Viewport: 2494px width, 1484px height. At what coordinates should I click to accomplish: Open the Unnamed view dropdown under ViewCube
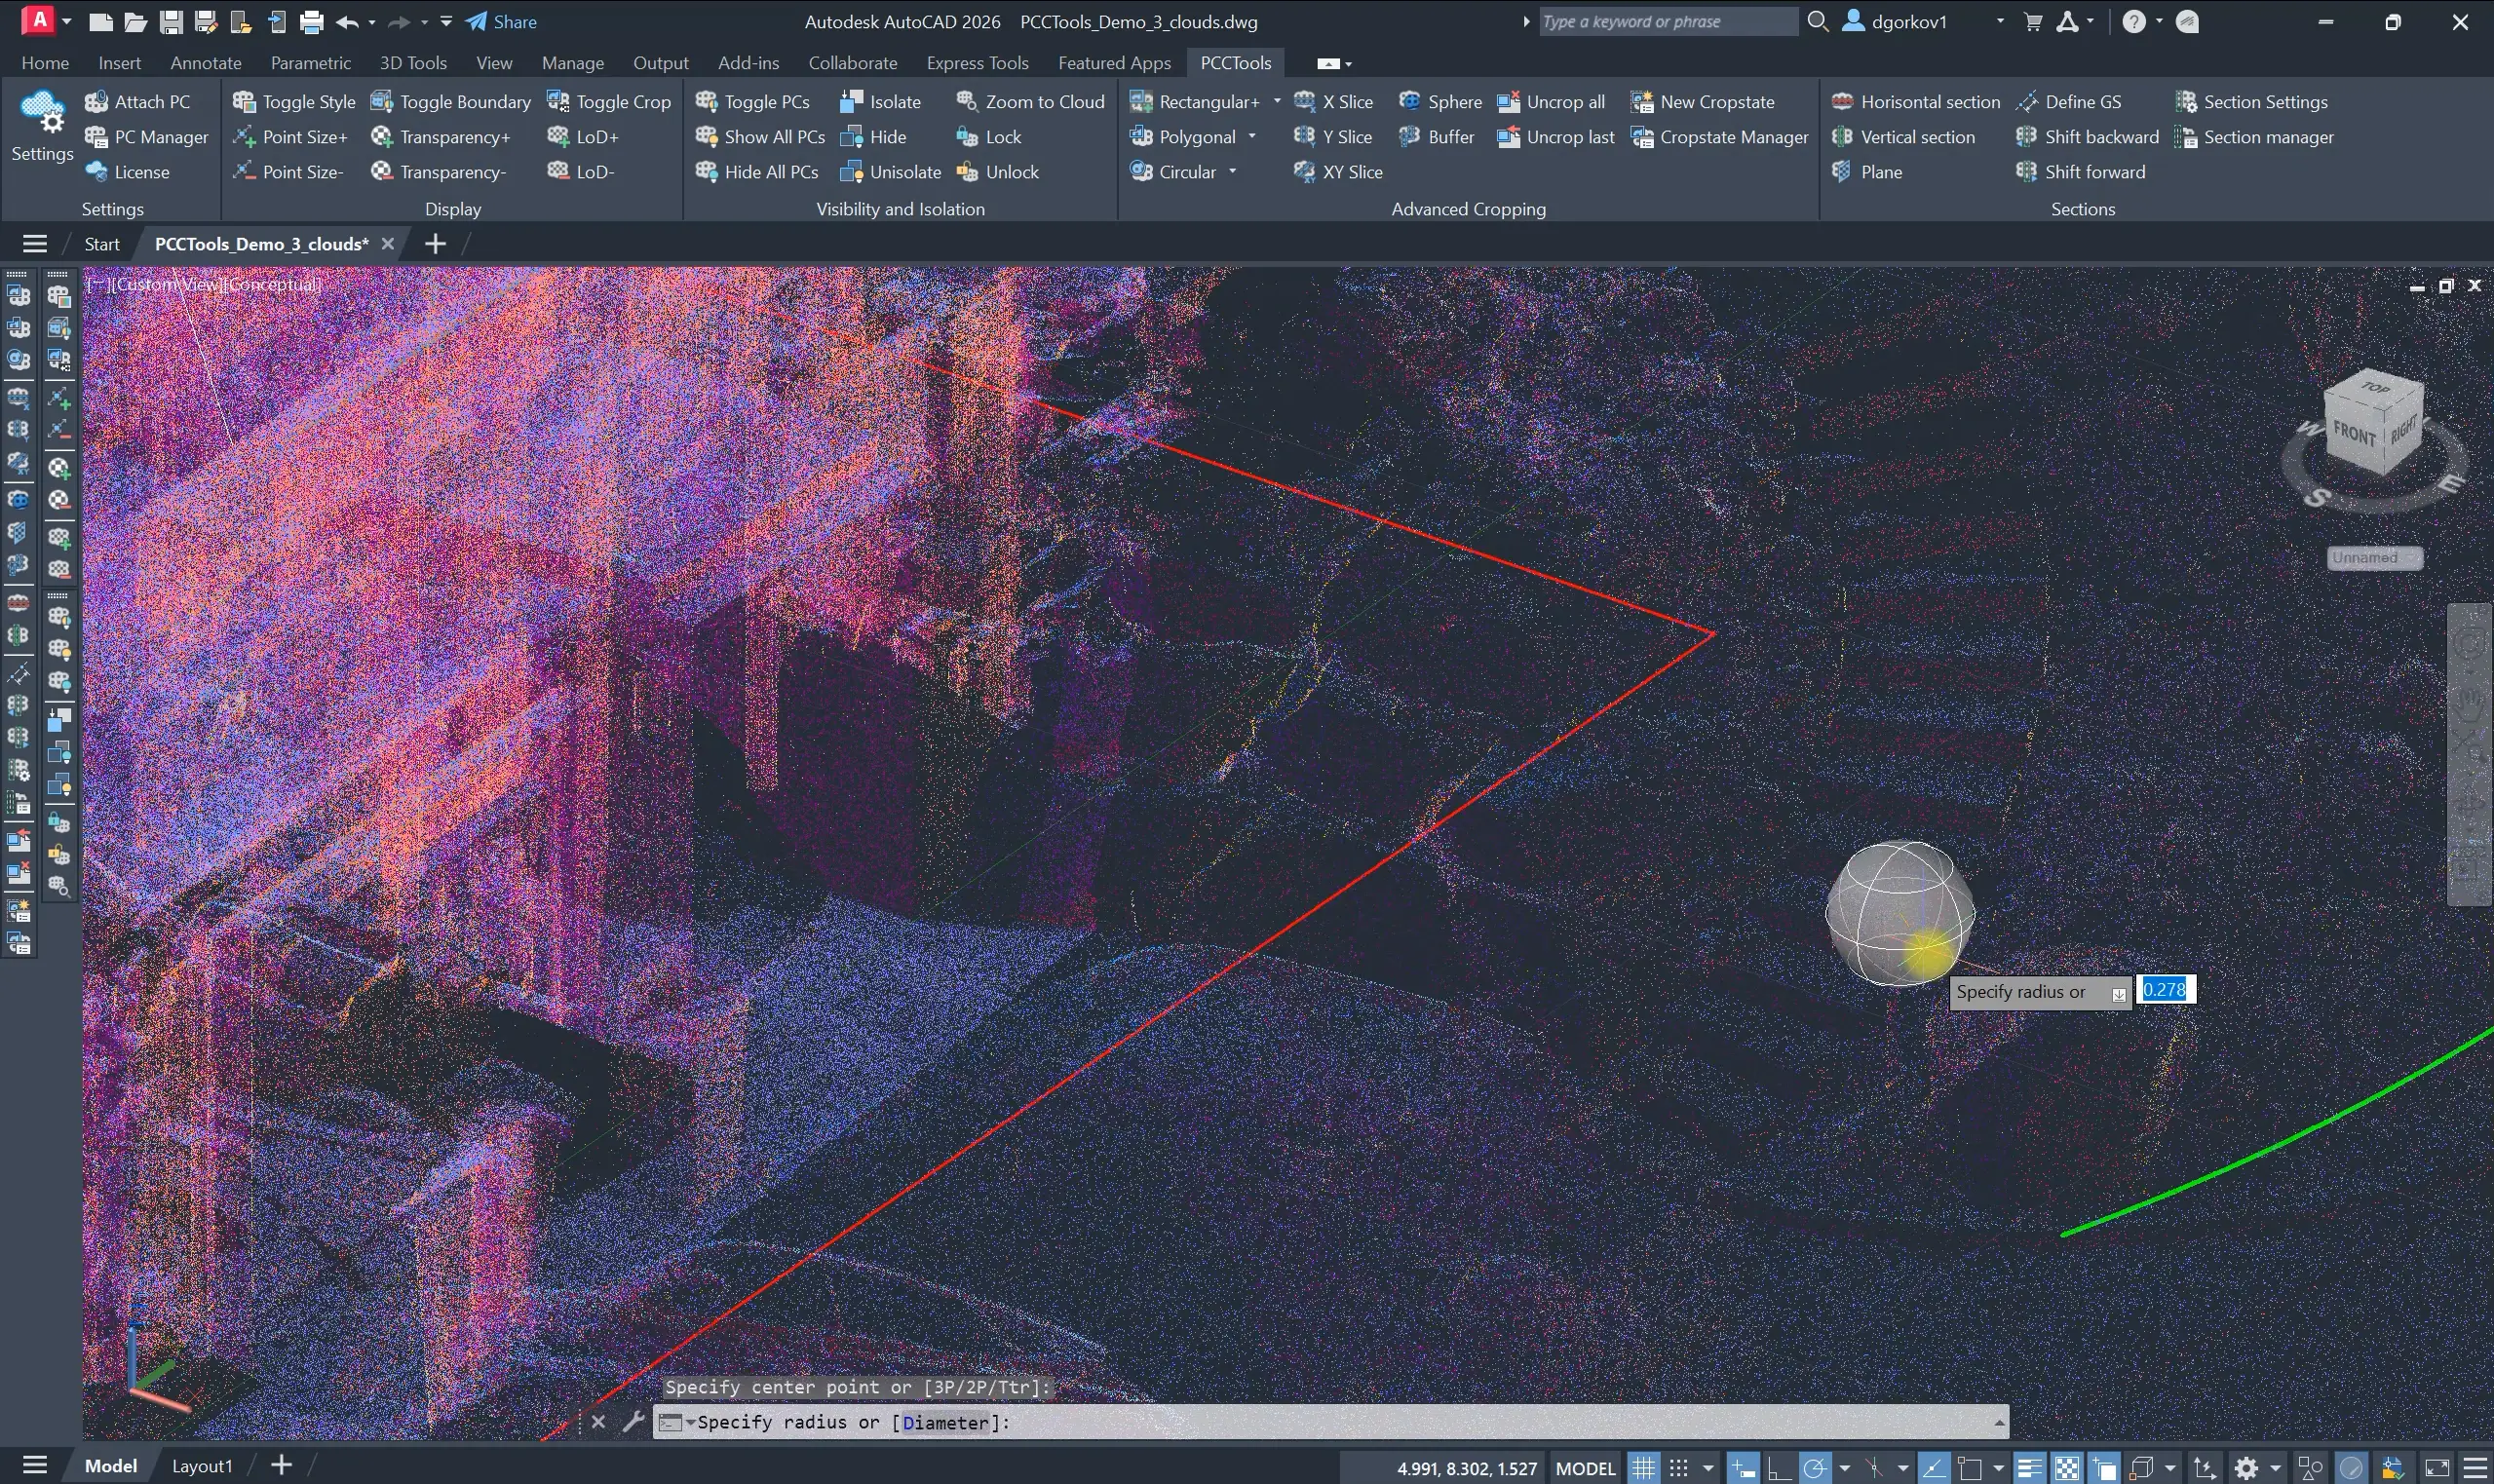pyautogui.click(x=2374, y=557)
